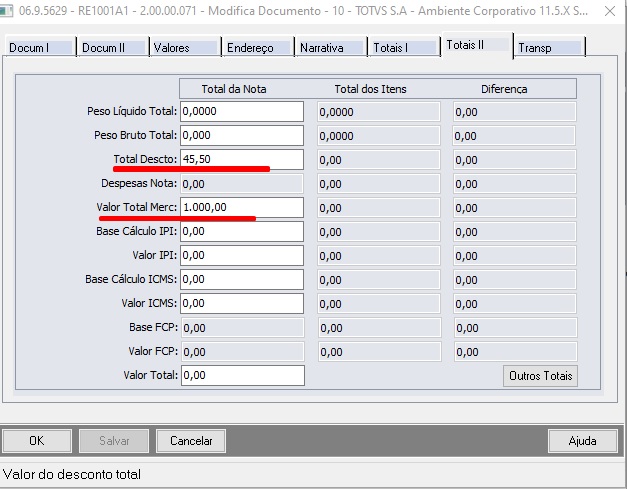This screenshot has width=627, height=489.
Task: Click the Despesas Nota label
Action: tap(139, 183)
